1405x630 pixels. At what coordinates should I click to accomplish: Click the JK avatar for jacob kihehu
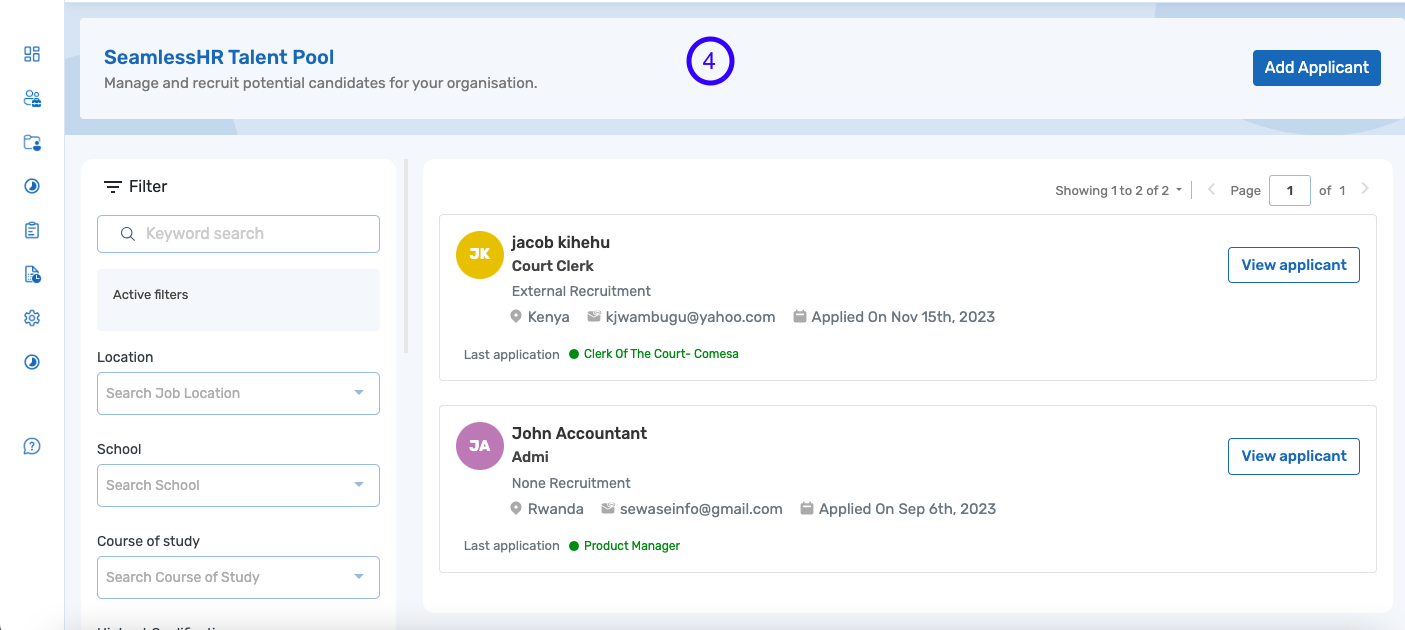click(x=480, y=254)
